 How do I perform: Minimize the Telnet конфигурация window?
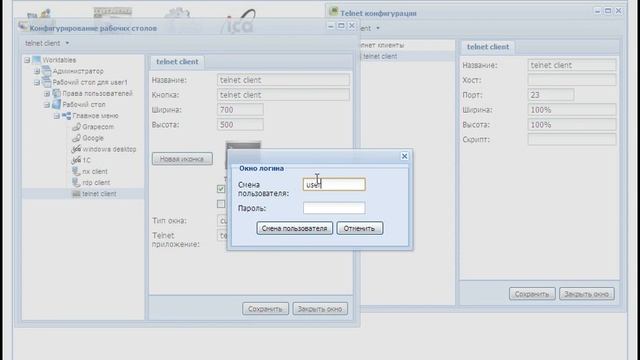pyautogui.click(x=598, y=11)
